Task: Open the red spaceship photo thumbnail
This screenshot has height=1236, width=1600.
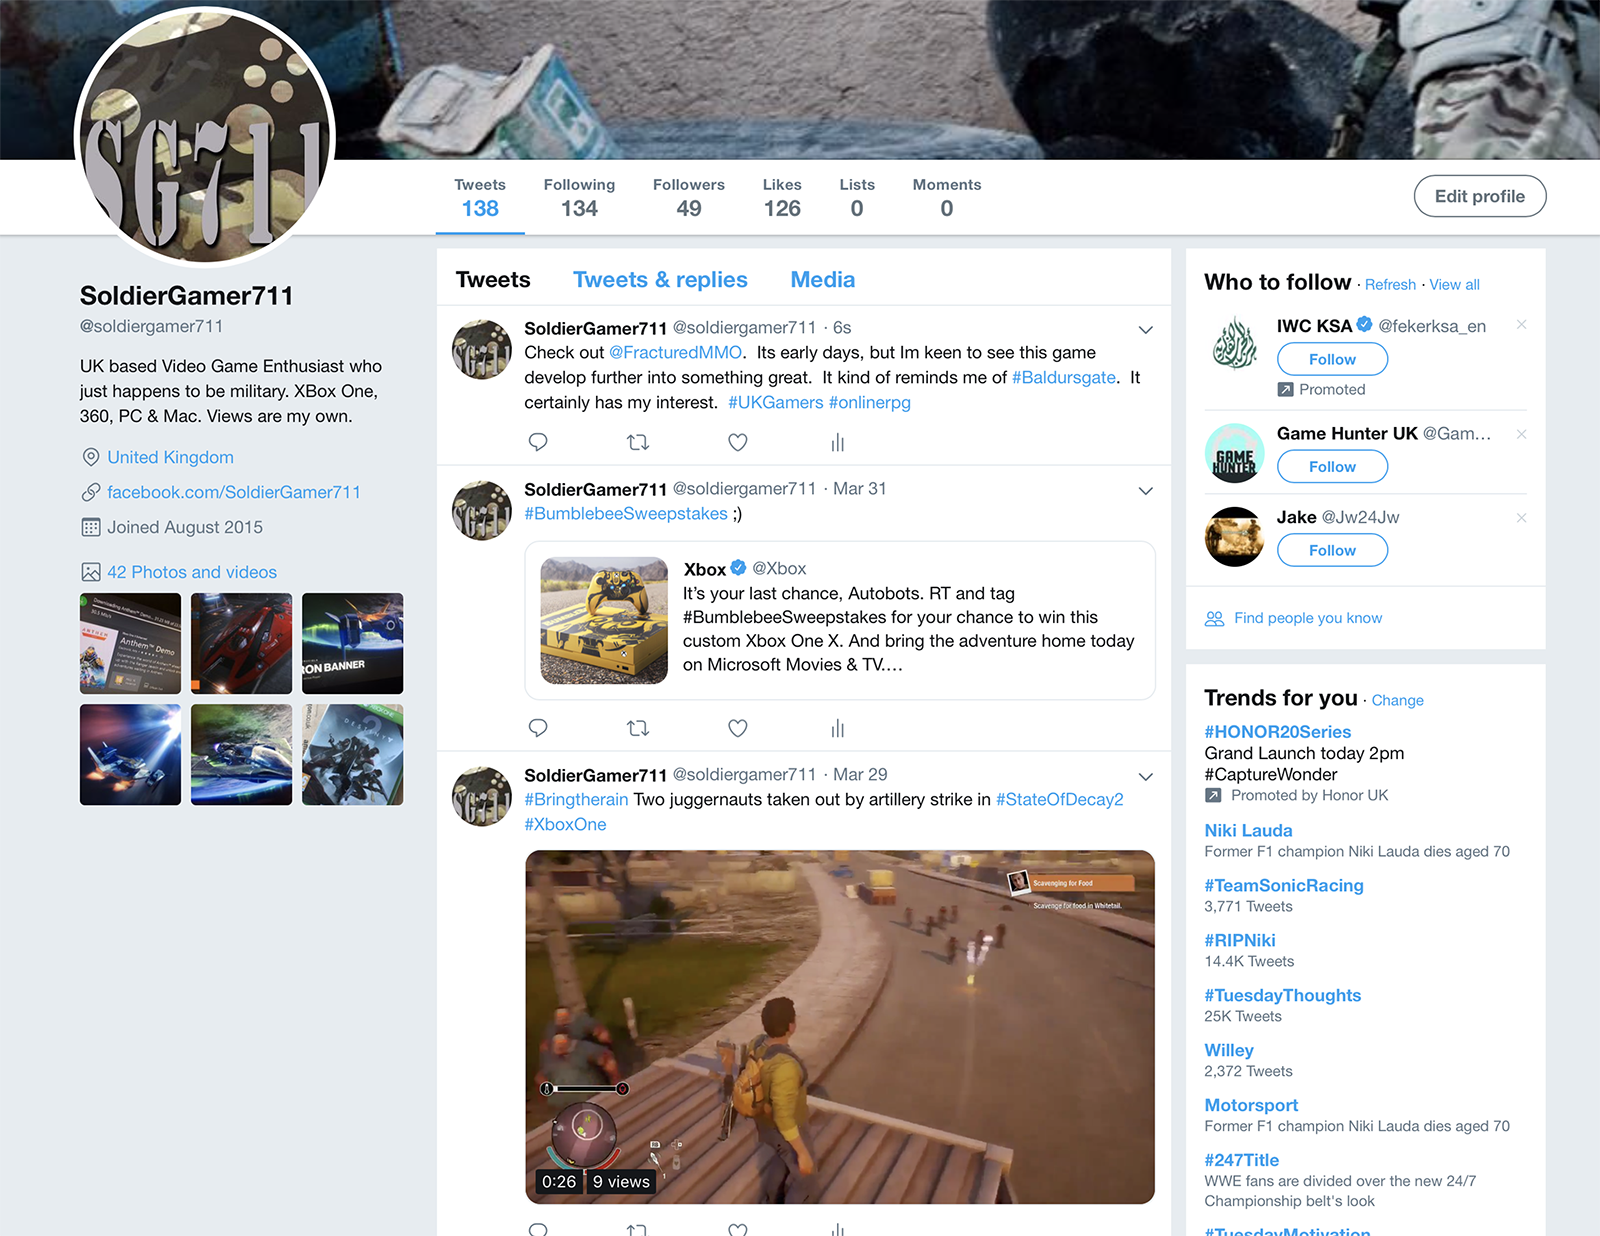Action: 241,643
